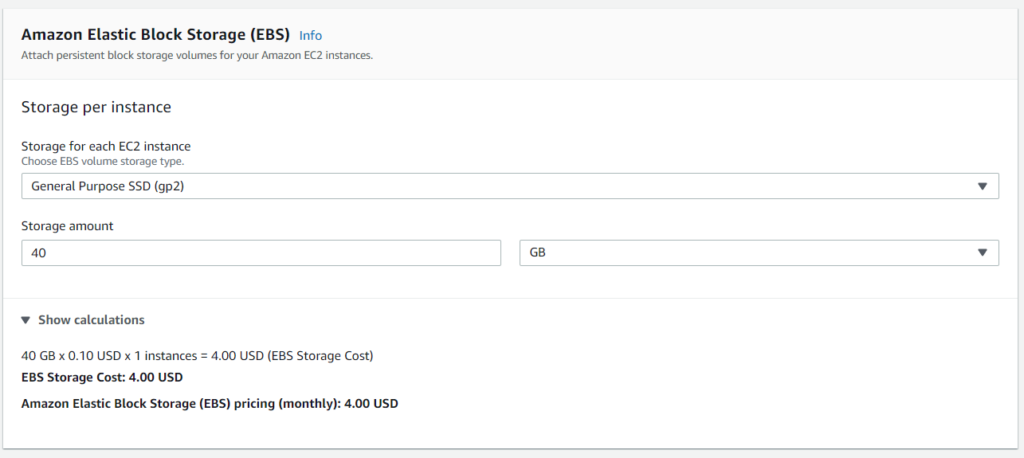Click the EBS Storage Cost: 4.00 USD line
Screen dimensions: 1024x458
(x=102, y=378)
